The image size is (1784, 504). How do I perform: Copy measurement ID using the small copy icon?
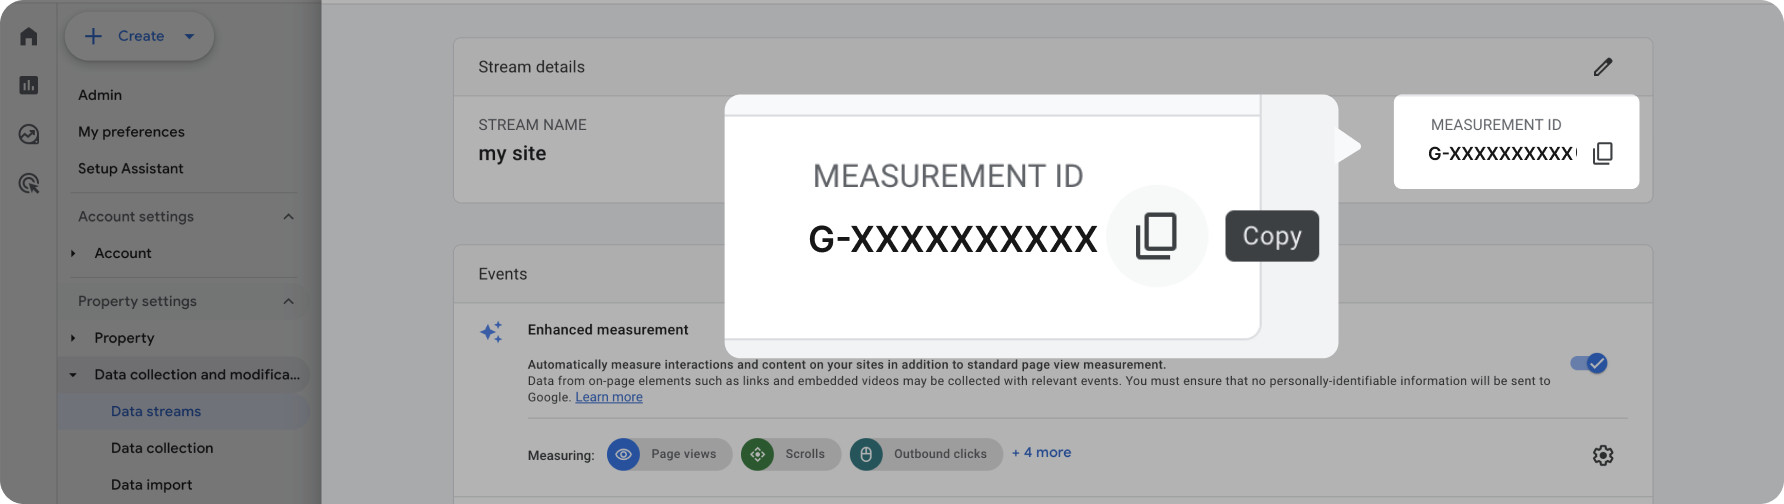1603,153
